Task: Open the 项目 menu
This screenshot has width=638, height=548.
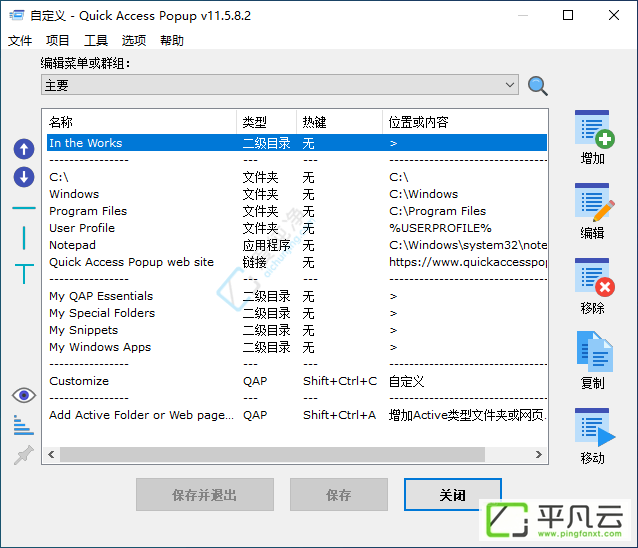Action: (57, 41)
